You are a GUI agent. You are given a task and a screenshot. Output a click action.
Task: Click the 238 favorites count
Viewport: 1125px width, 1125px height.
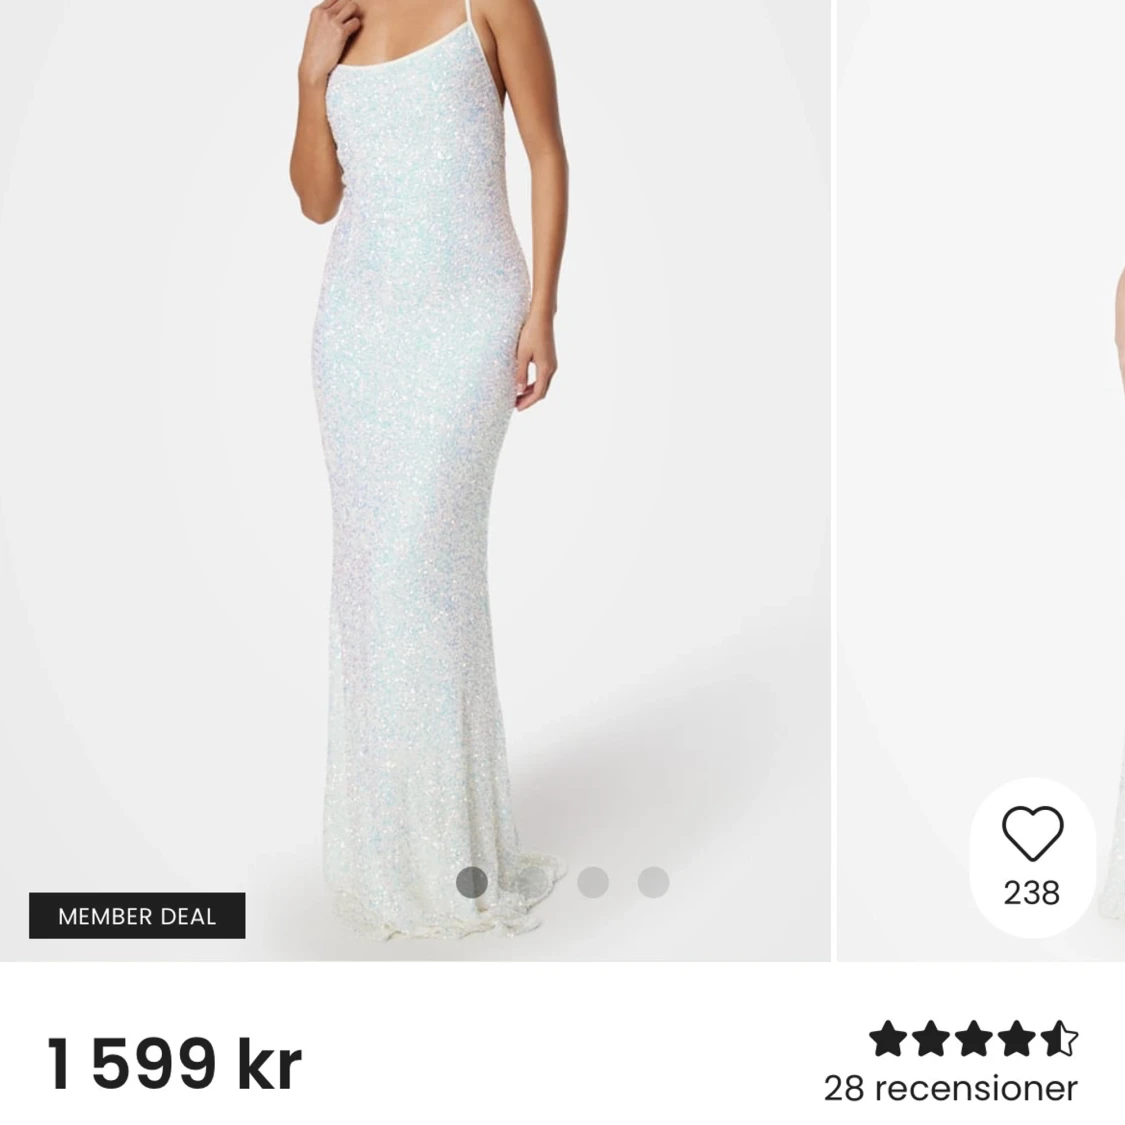pyautogui.click(x=1032, y=893)
